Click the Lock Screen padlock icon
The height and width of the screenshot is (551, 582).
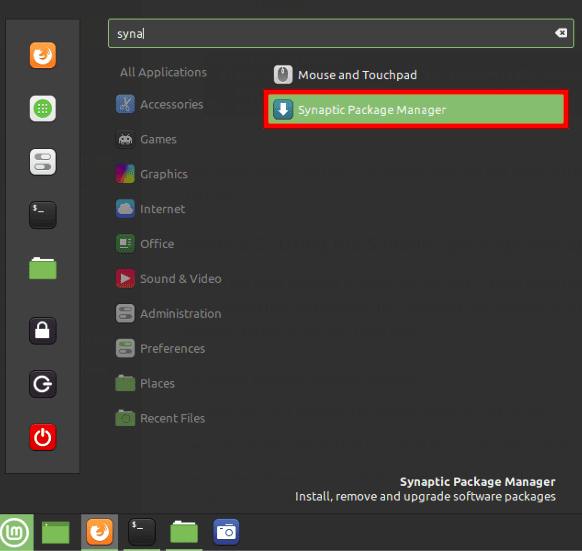pyautogui.click(x=43, y=330)
